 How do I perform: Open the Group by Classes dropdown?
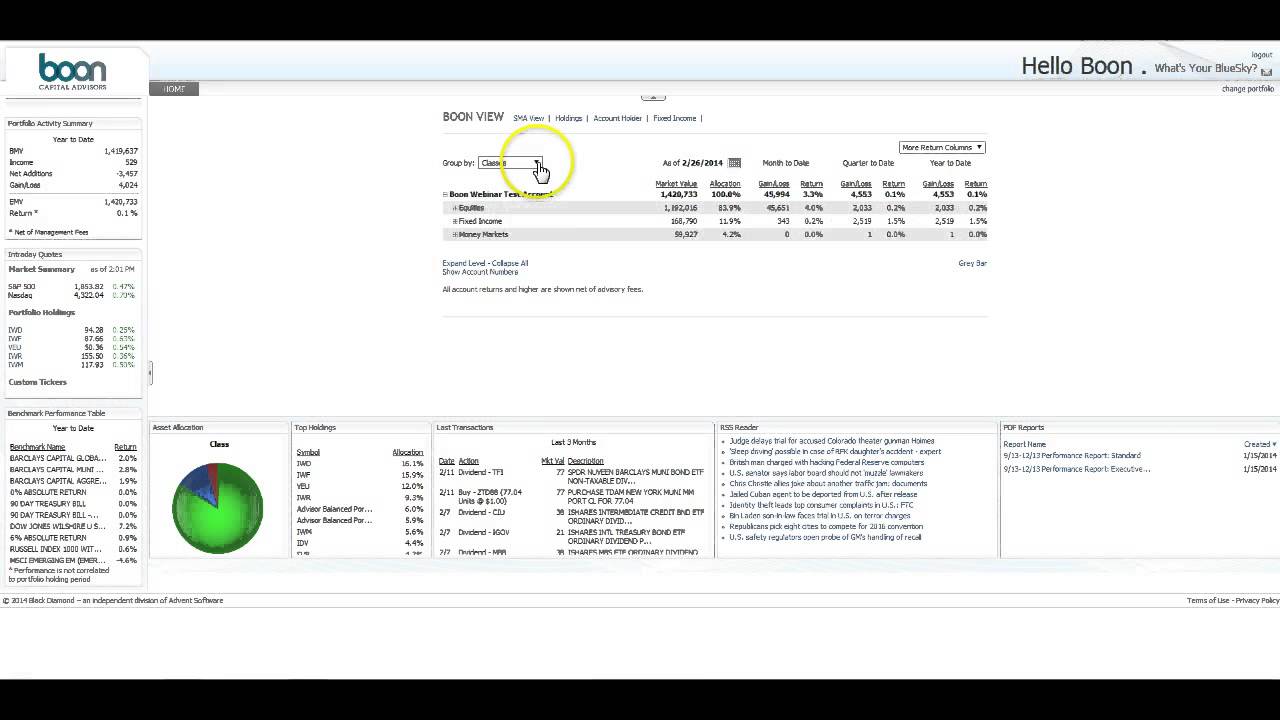click(511, 163)
